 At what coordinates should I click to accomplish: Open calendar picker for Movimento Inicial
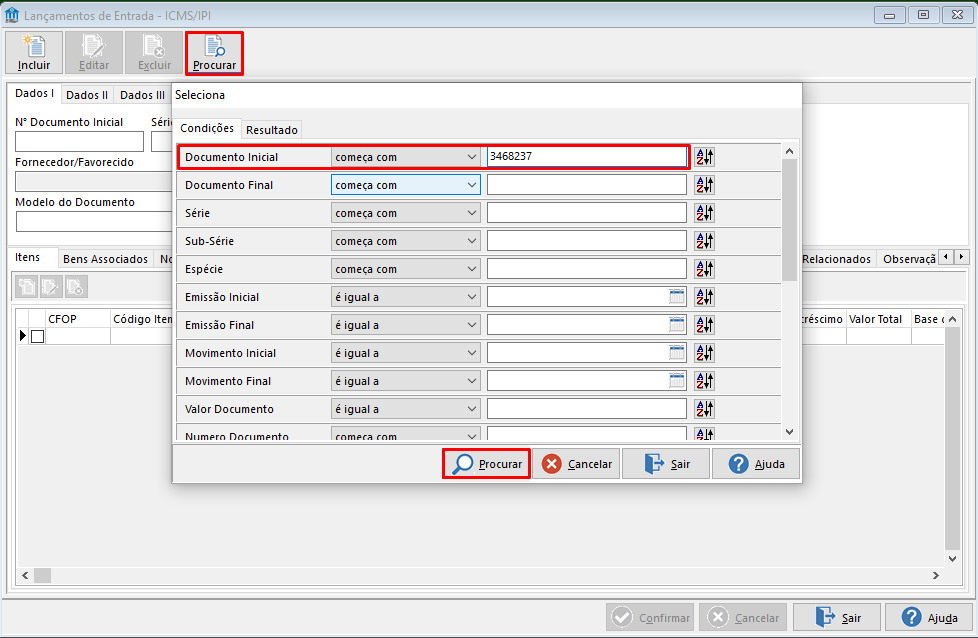(x=677, y=353)
